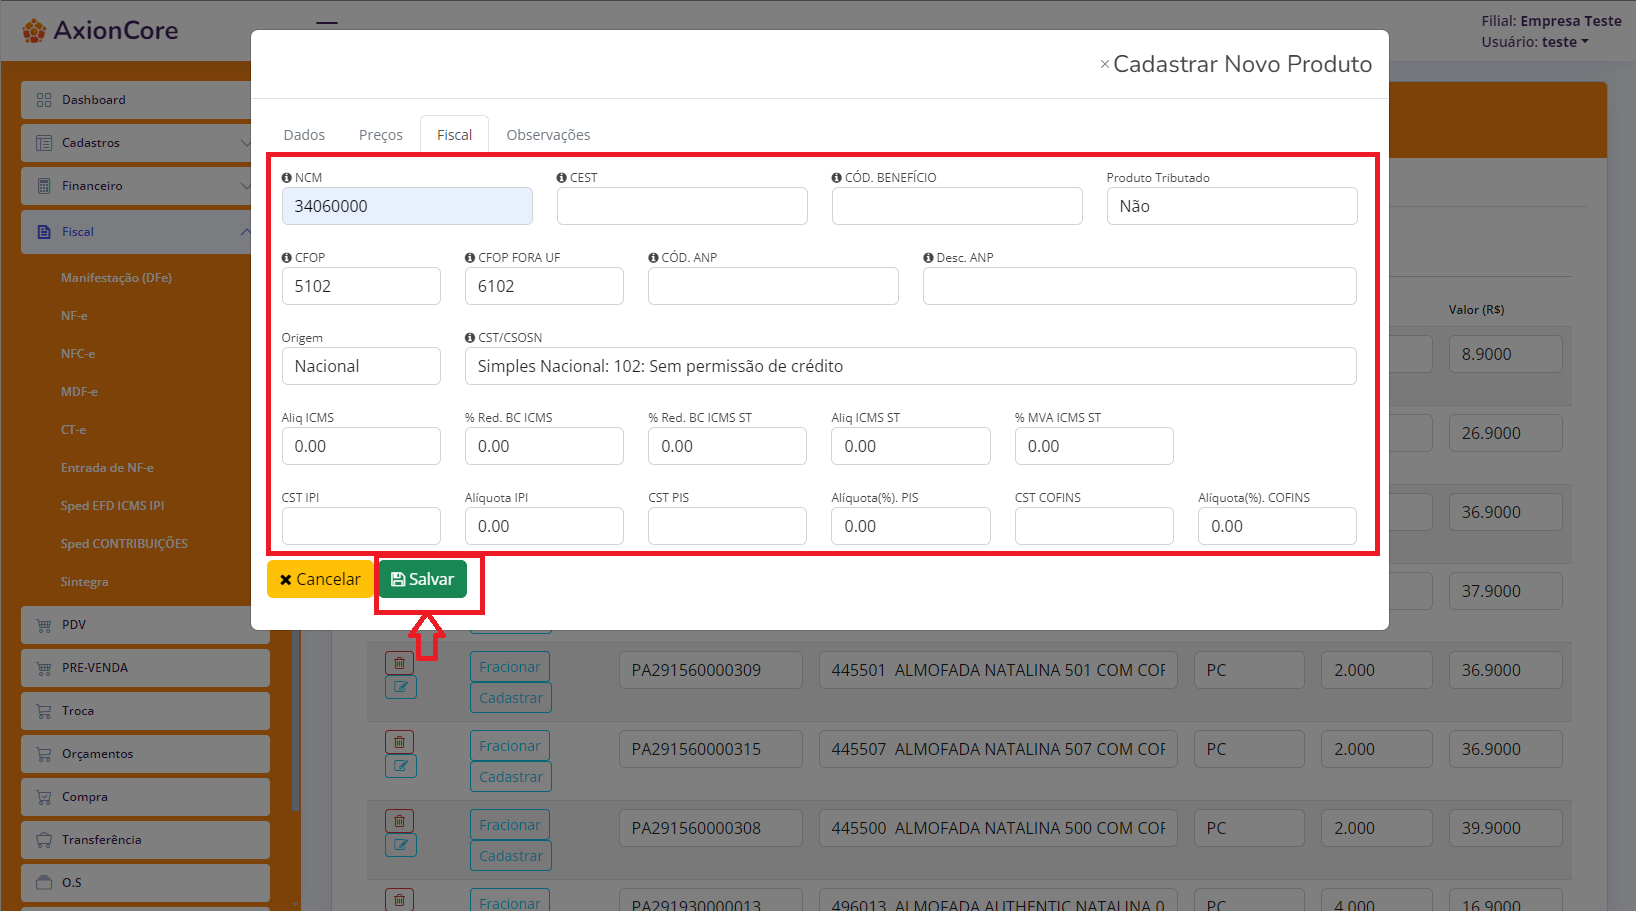Open Transferência in the sidebar
1636x911 pixels.
[145, 840]
